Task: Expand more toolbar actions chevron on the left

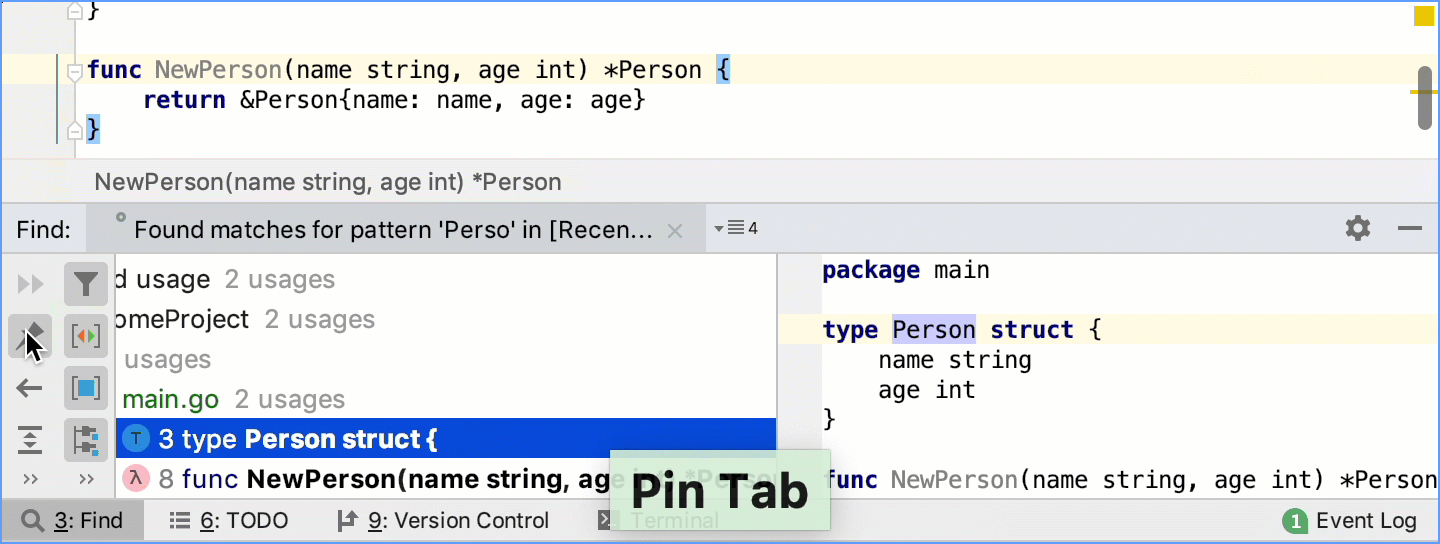Action: (31, 479)
